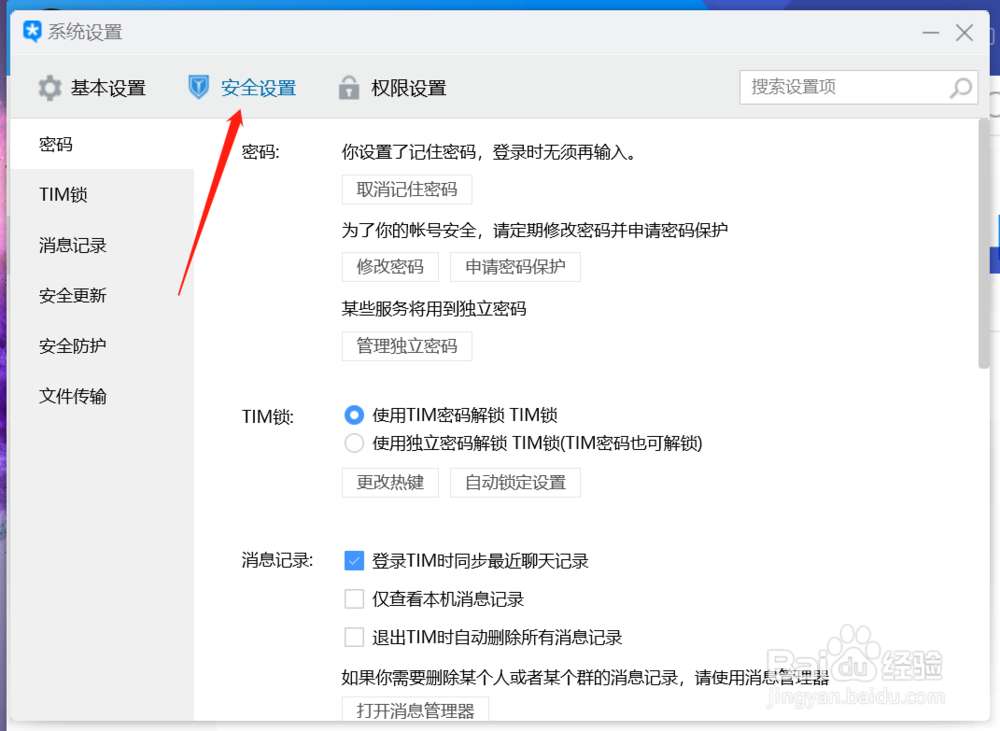Viewport: 1000px width, 731px height.
Task: Enable 退出TIM时自动删除所有消息记录 checkbox
Action: tap(354, 637)
